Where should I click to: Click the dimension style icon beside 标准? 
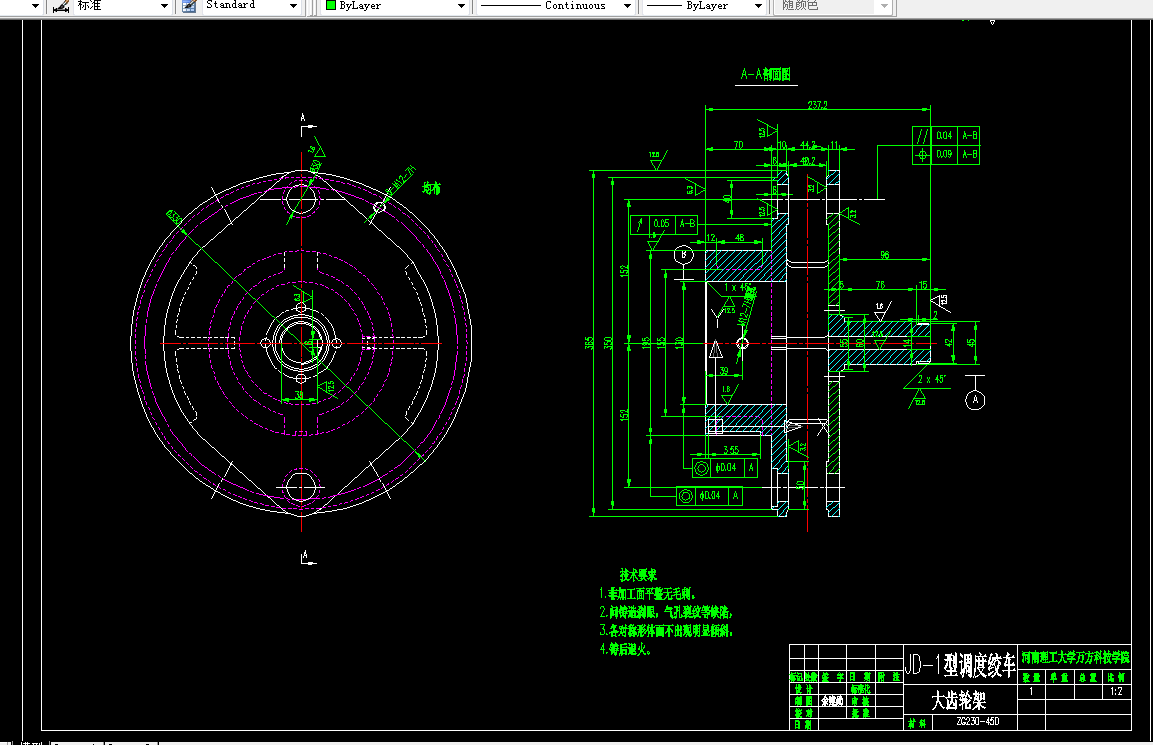60,6
